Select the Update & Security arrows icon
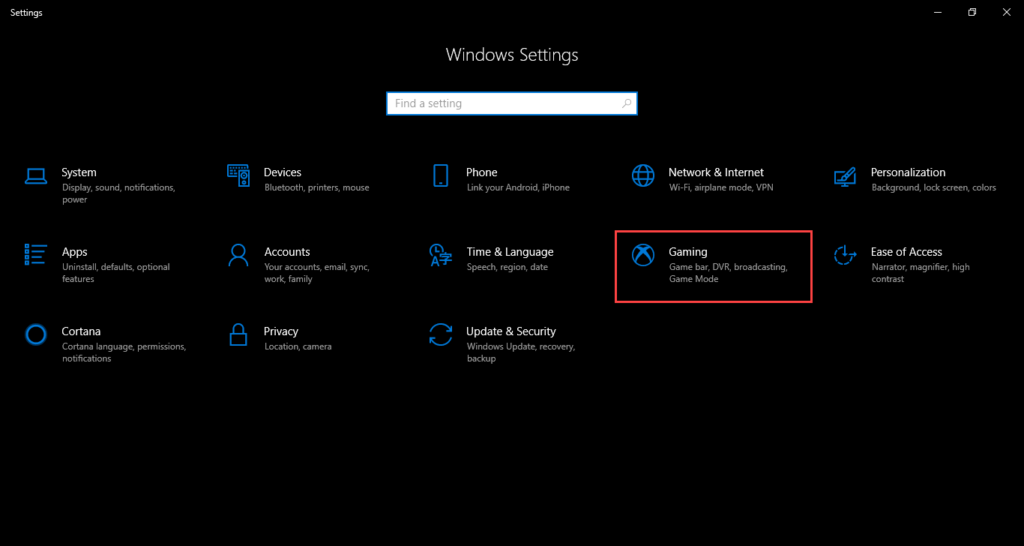The height and width of the screenshot is (546, 1024). point(440,334)
